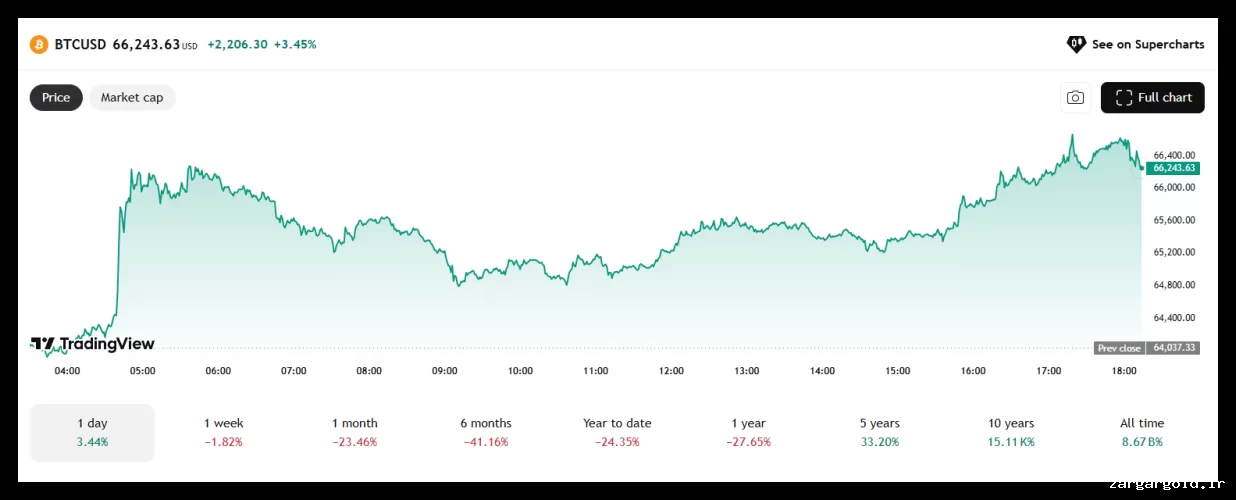Click the Prev close label on chart
The image size is (1236, 500).
[x=1119, y=348]
